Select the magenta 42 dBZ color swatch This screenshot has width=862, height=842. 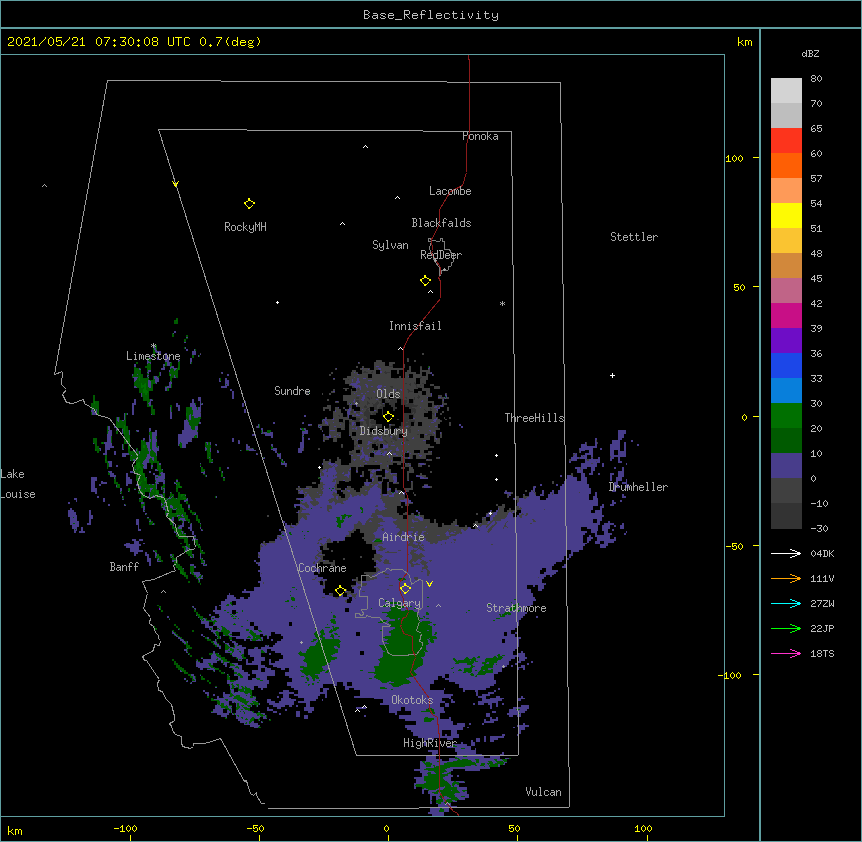786,315
